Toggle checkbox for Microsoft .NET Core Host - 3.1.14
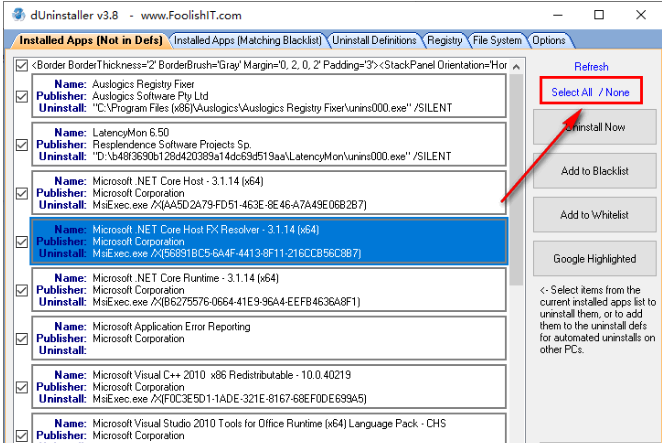Viewport: 662px width, 443px height. point(22,194)
